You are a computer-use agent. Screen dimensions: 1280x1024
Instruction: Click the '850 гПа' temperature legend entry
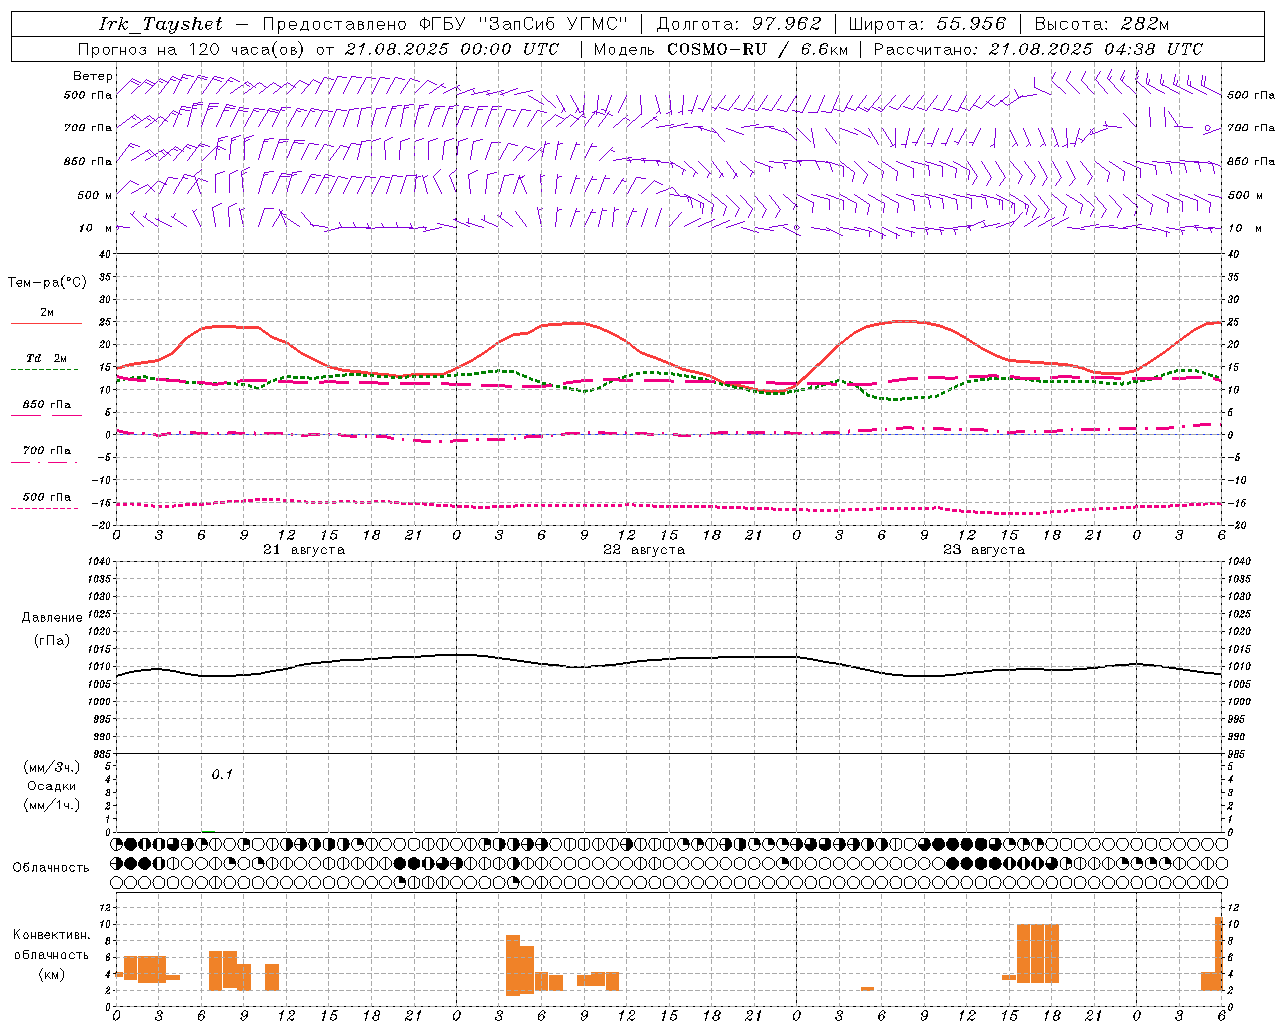click(46, 405)
